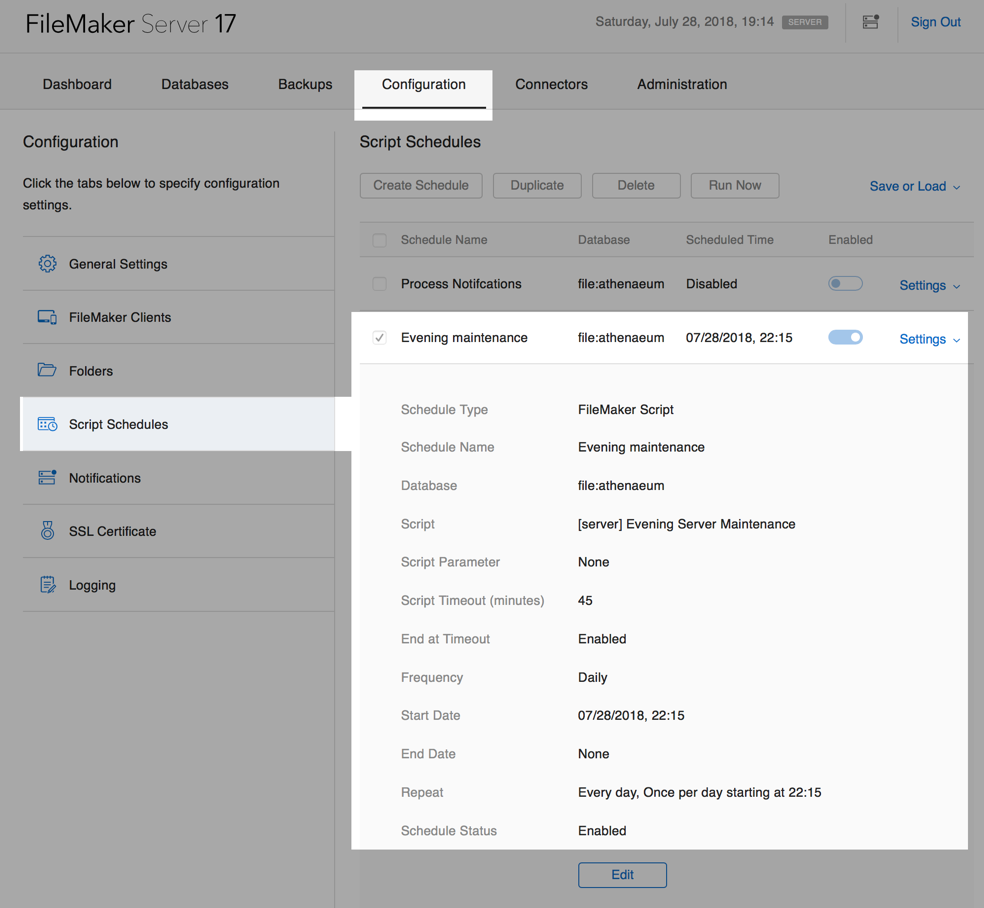Image resolution: width=984 pixels, height=908 pixels.
Task: Enable the Process Notifcations schedule toggle
Action: (845, 284)
